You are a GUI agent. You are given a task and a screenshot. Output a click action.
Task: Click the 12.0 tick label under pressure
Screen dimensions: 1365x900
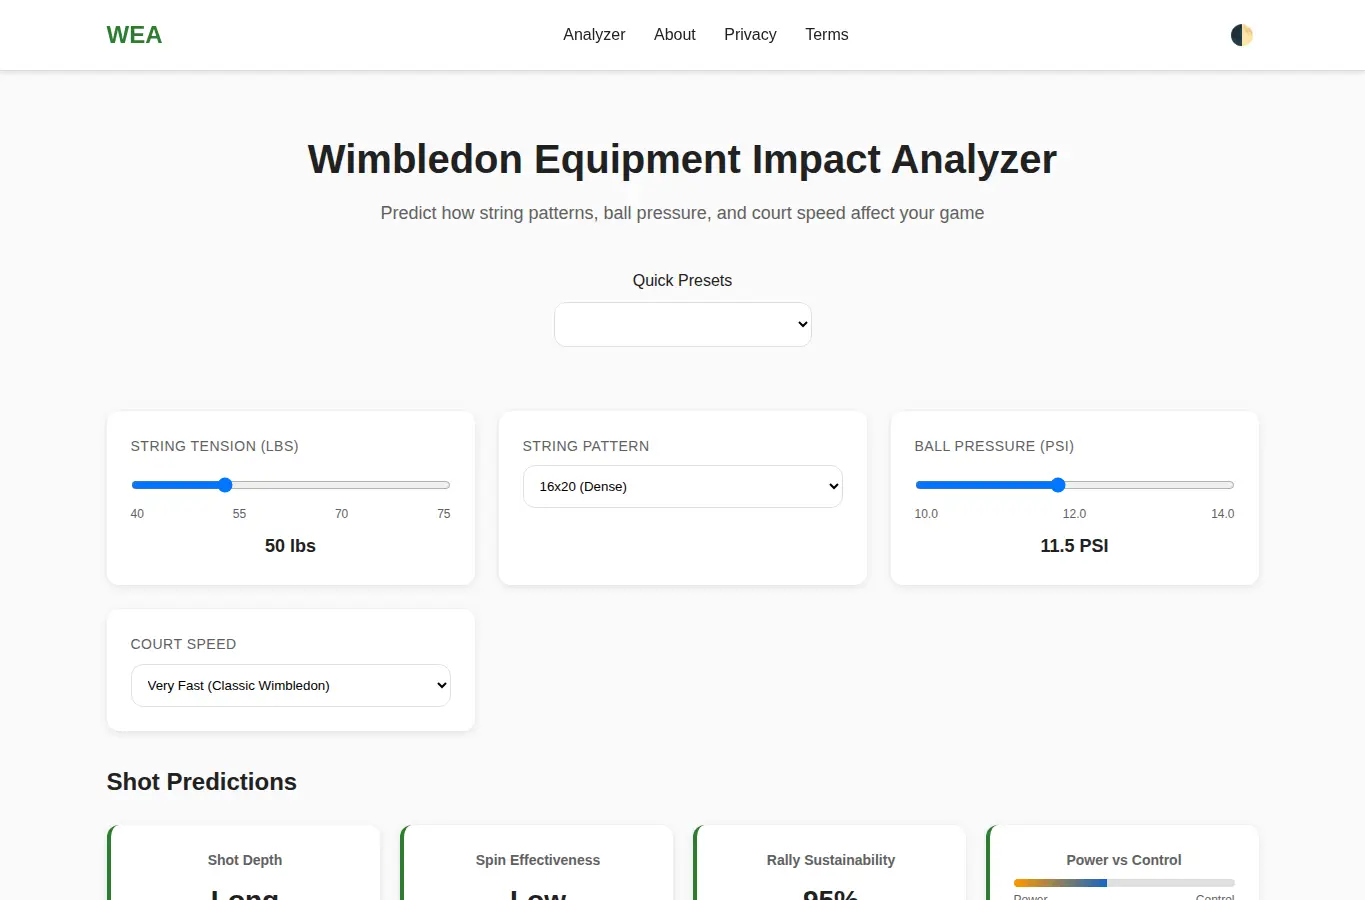pos(1074,514)
